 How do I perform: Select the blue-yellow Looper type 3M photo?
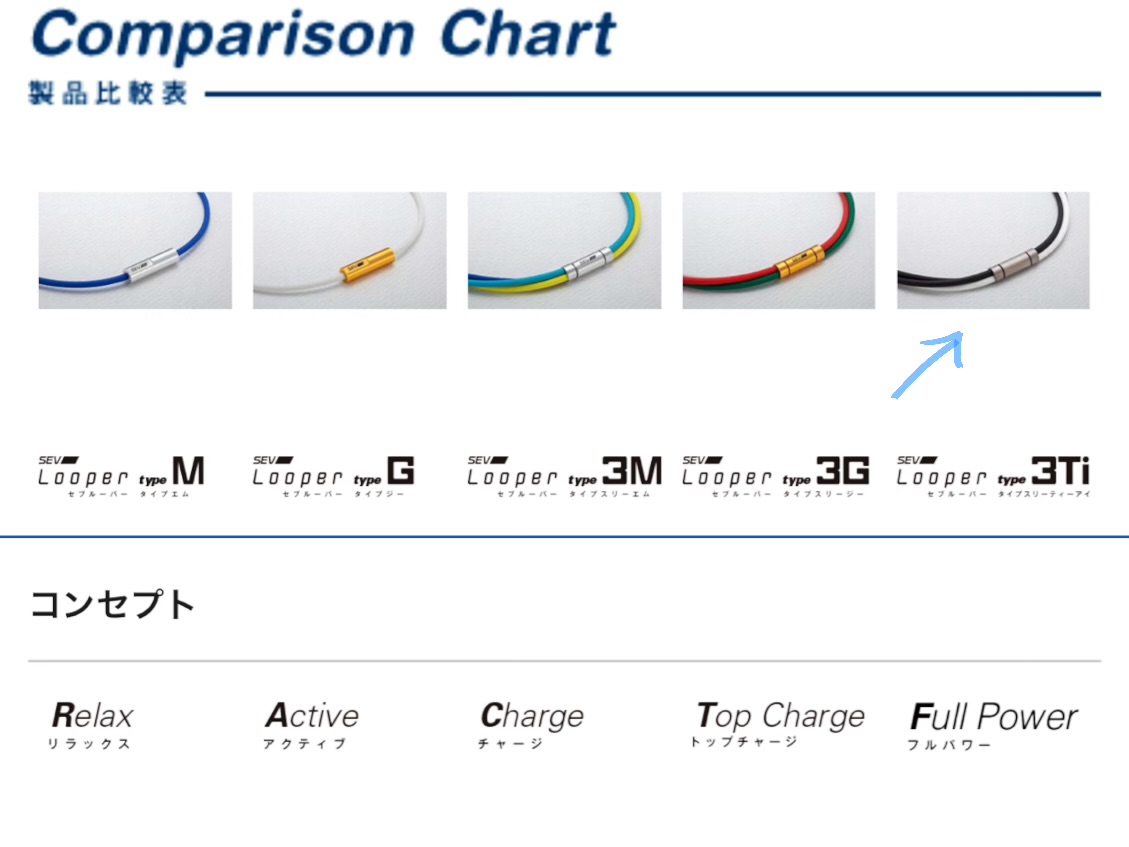click(x=564, y=250)
